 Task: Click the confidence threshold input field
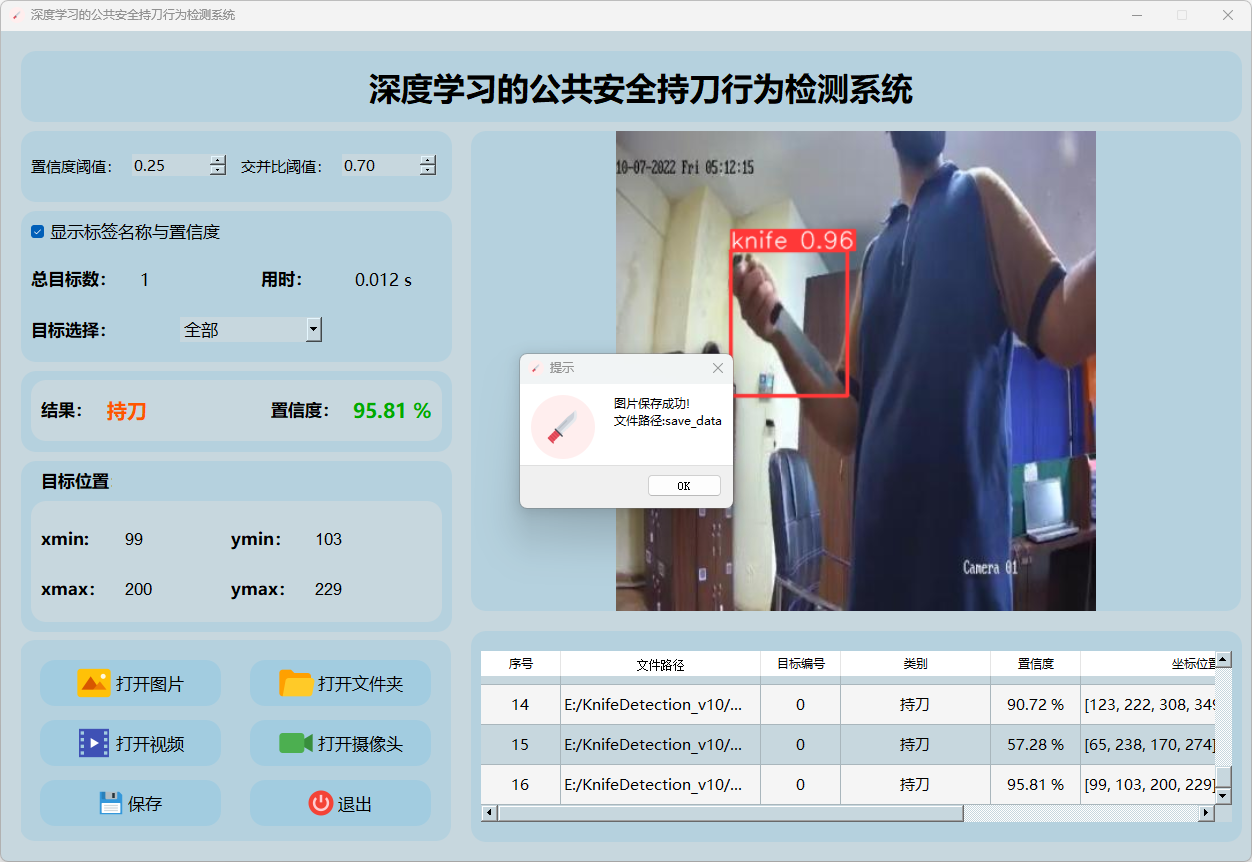pyautogui.click(x=170, y=166)
